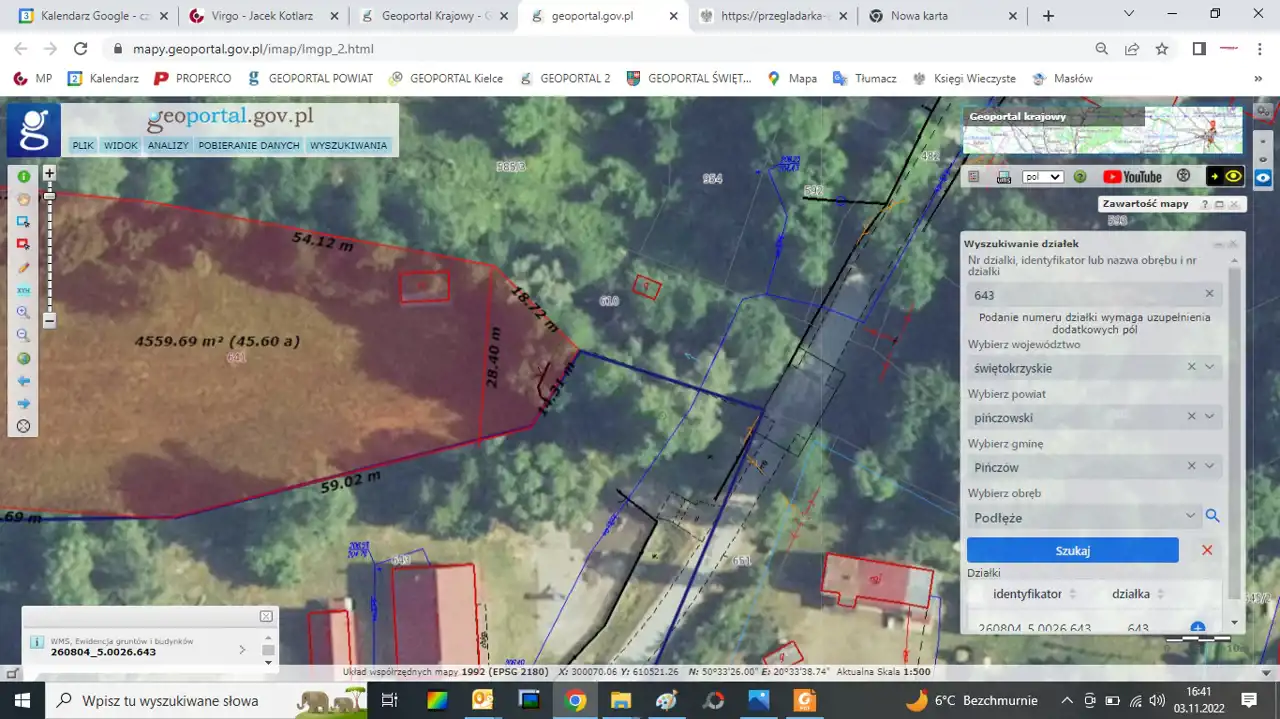The image size is (1280, 719).
Task: Open the WYSZUKIWANIA menu
Action: [348, 146]
